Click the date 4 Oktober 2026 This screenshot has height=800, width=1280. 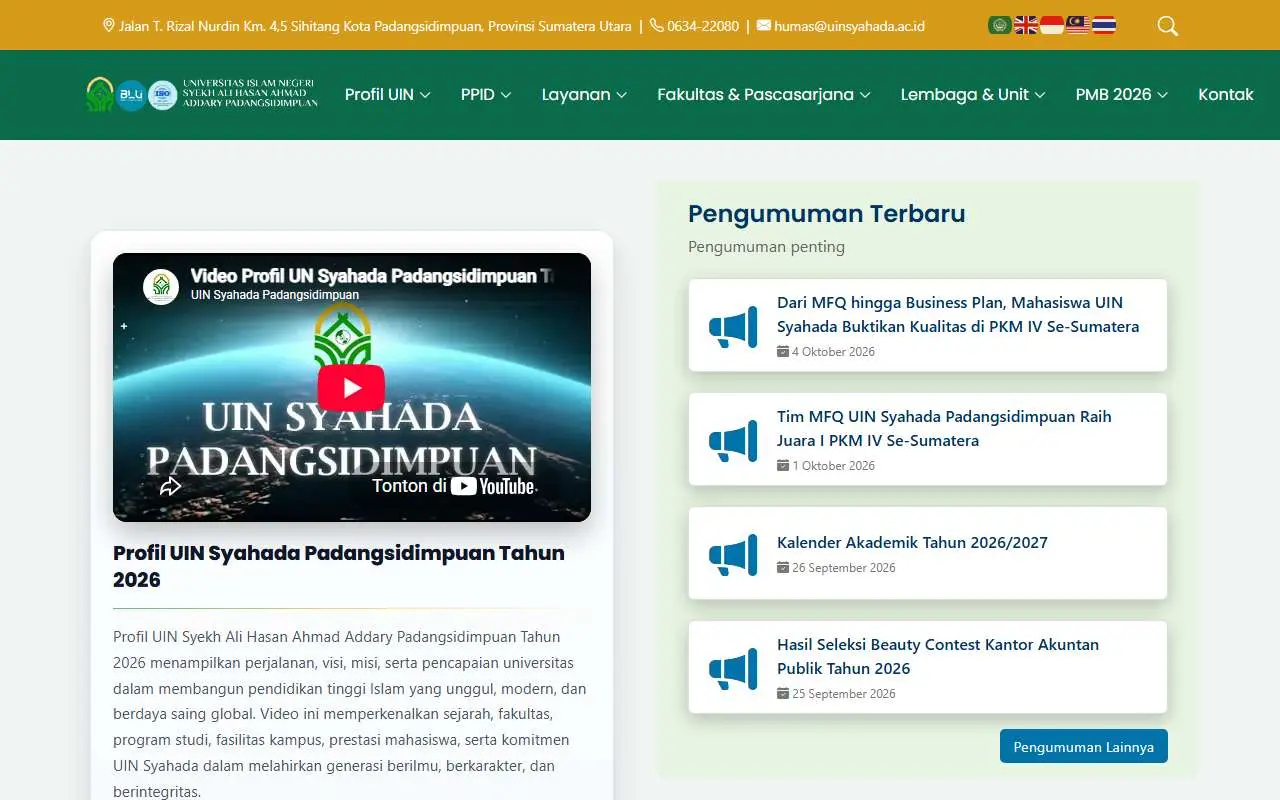pos(833,352)
